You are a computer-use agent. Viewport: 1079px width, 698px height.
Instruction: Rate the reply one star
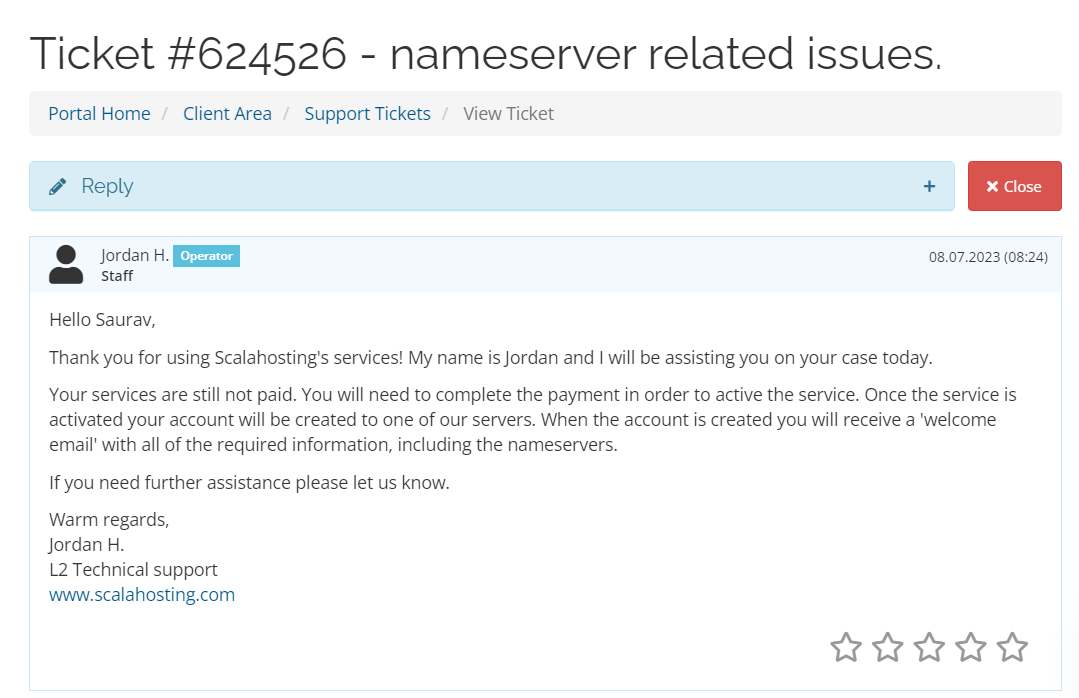(846, 647)
